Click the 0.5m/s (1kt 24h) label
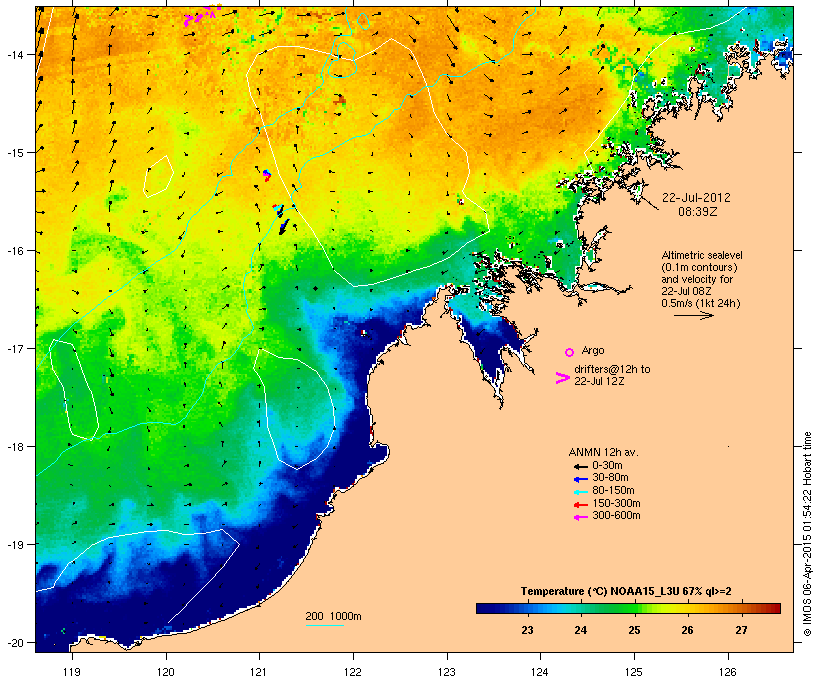The height and width of the screenshot is (680, 820). point(701,303)
